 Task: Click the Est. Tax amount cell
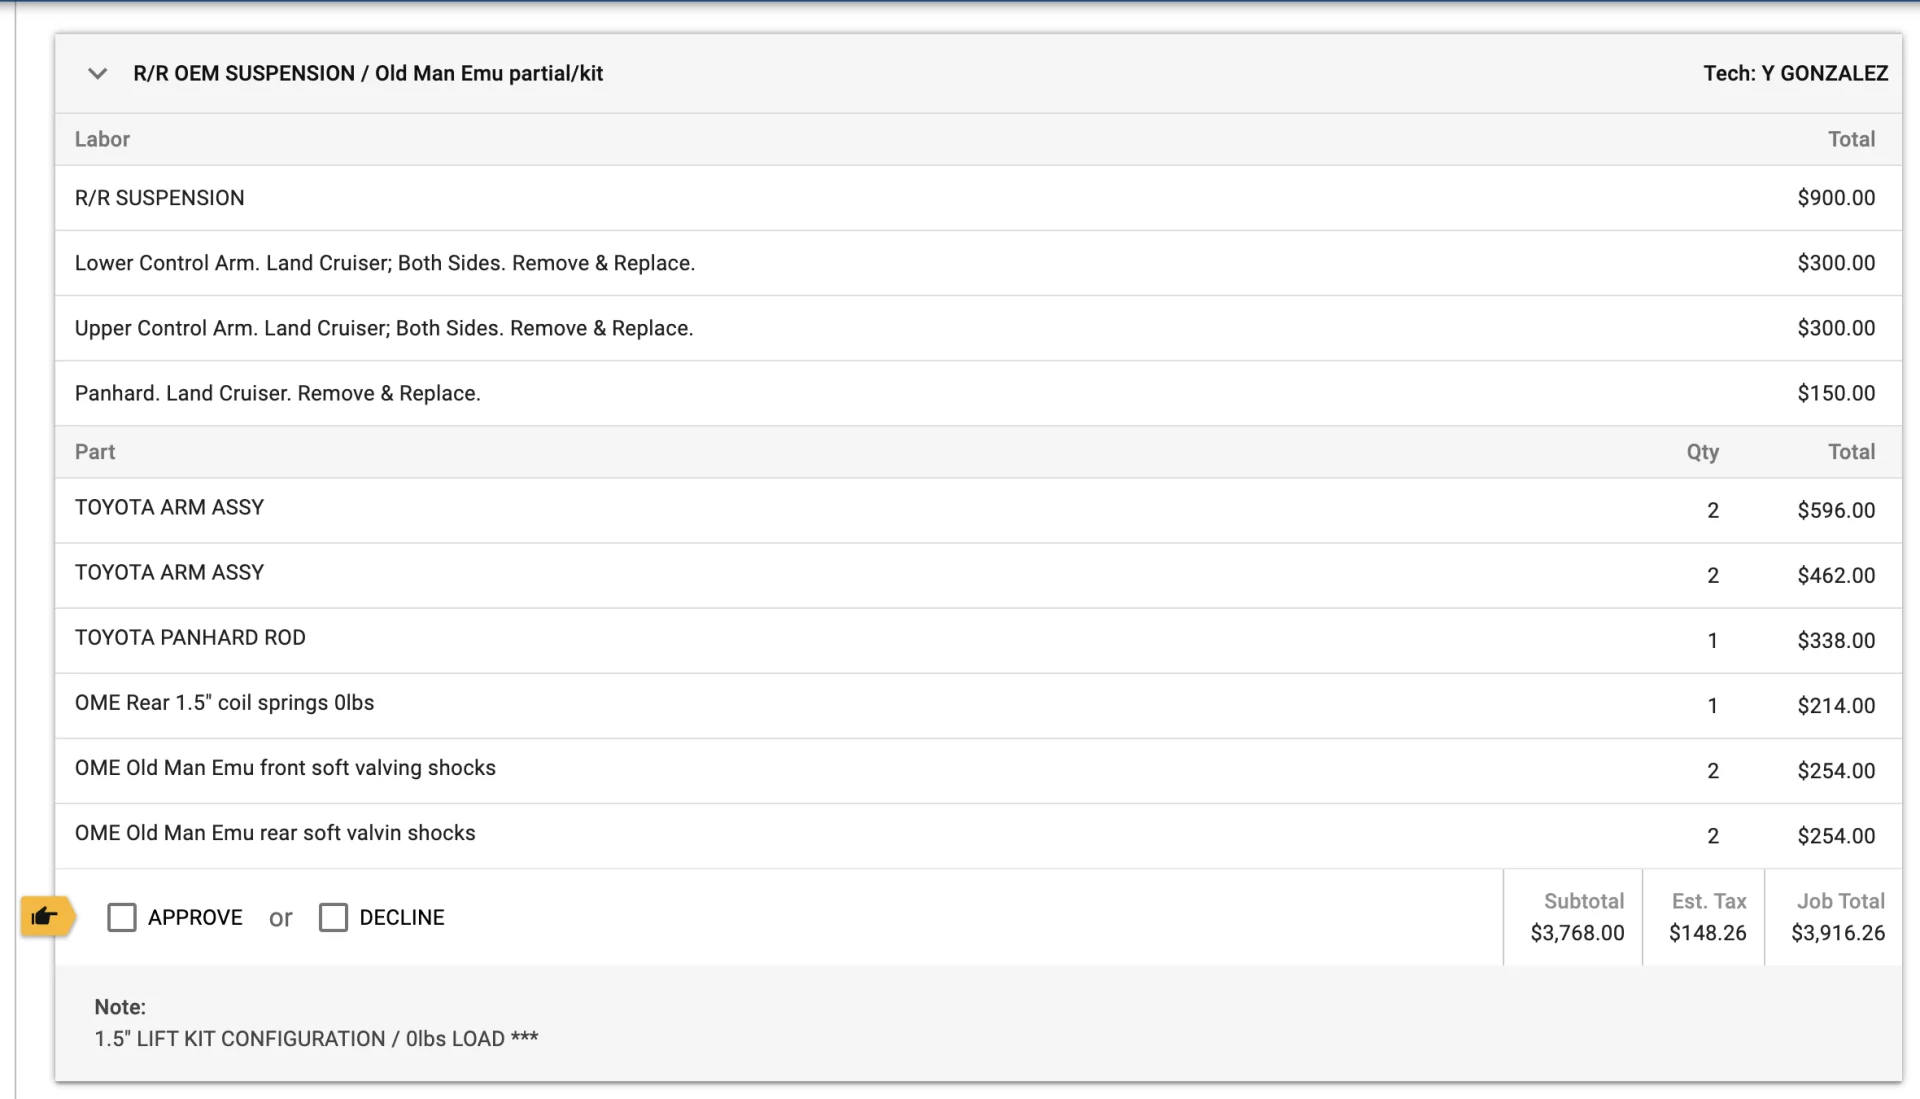tap(1707, 933)
